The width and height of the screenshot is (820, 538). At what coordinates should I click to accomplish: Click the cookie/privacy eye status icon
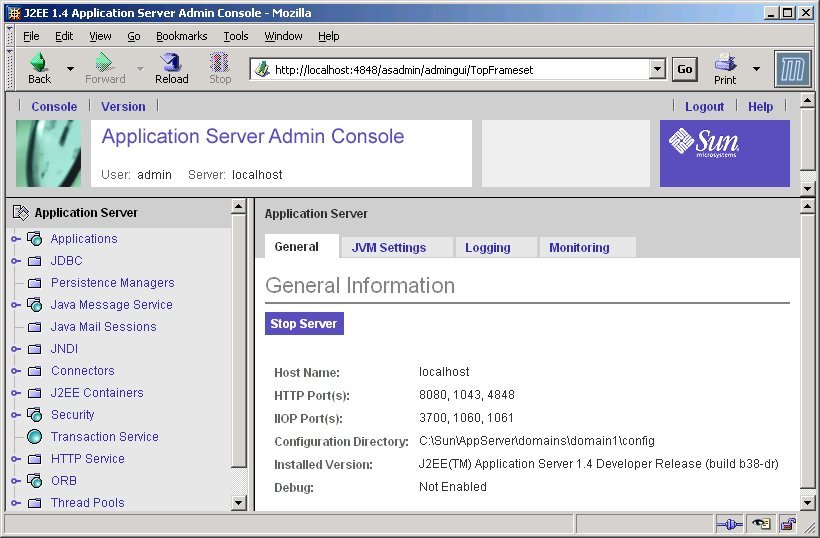tap(761, 523)
